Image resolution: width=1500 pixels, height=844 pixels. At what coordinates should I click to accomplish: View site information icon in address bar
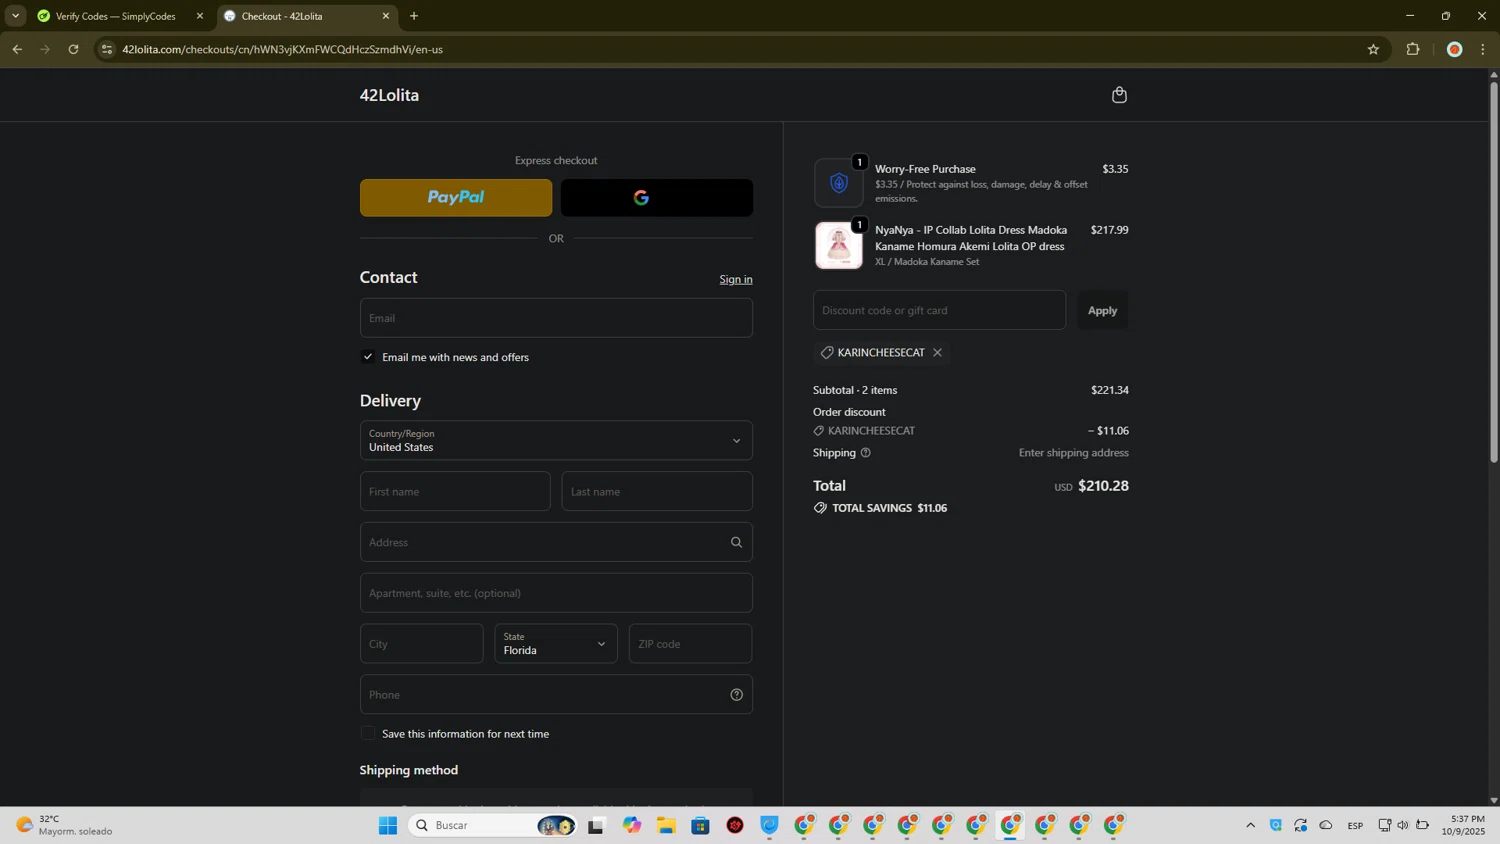pos(107,49)
